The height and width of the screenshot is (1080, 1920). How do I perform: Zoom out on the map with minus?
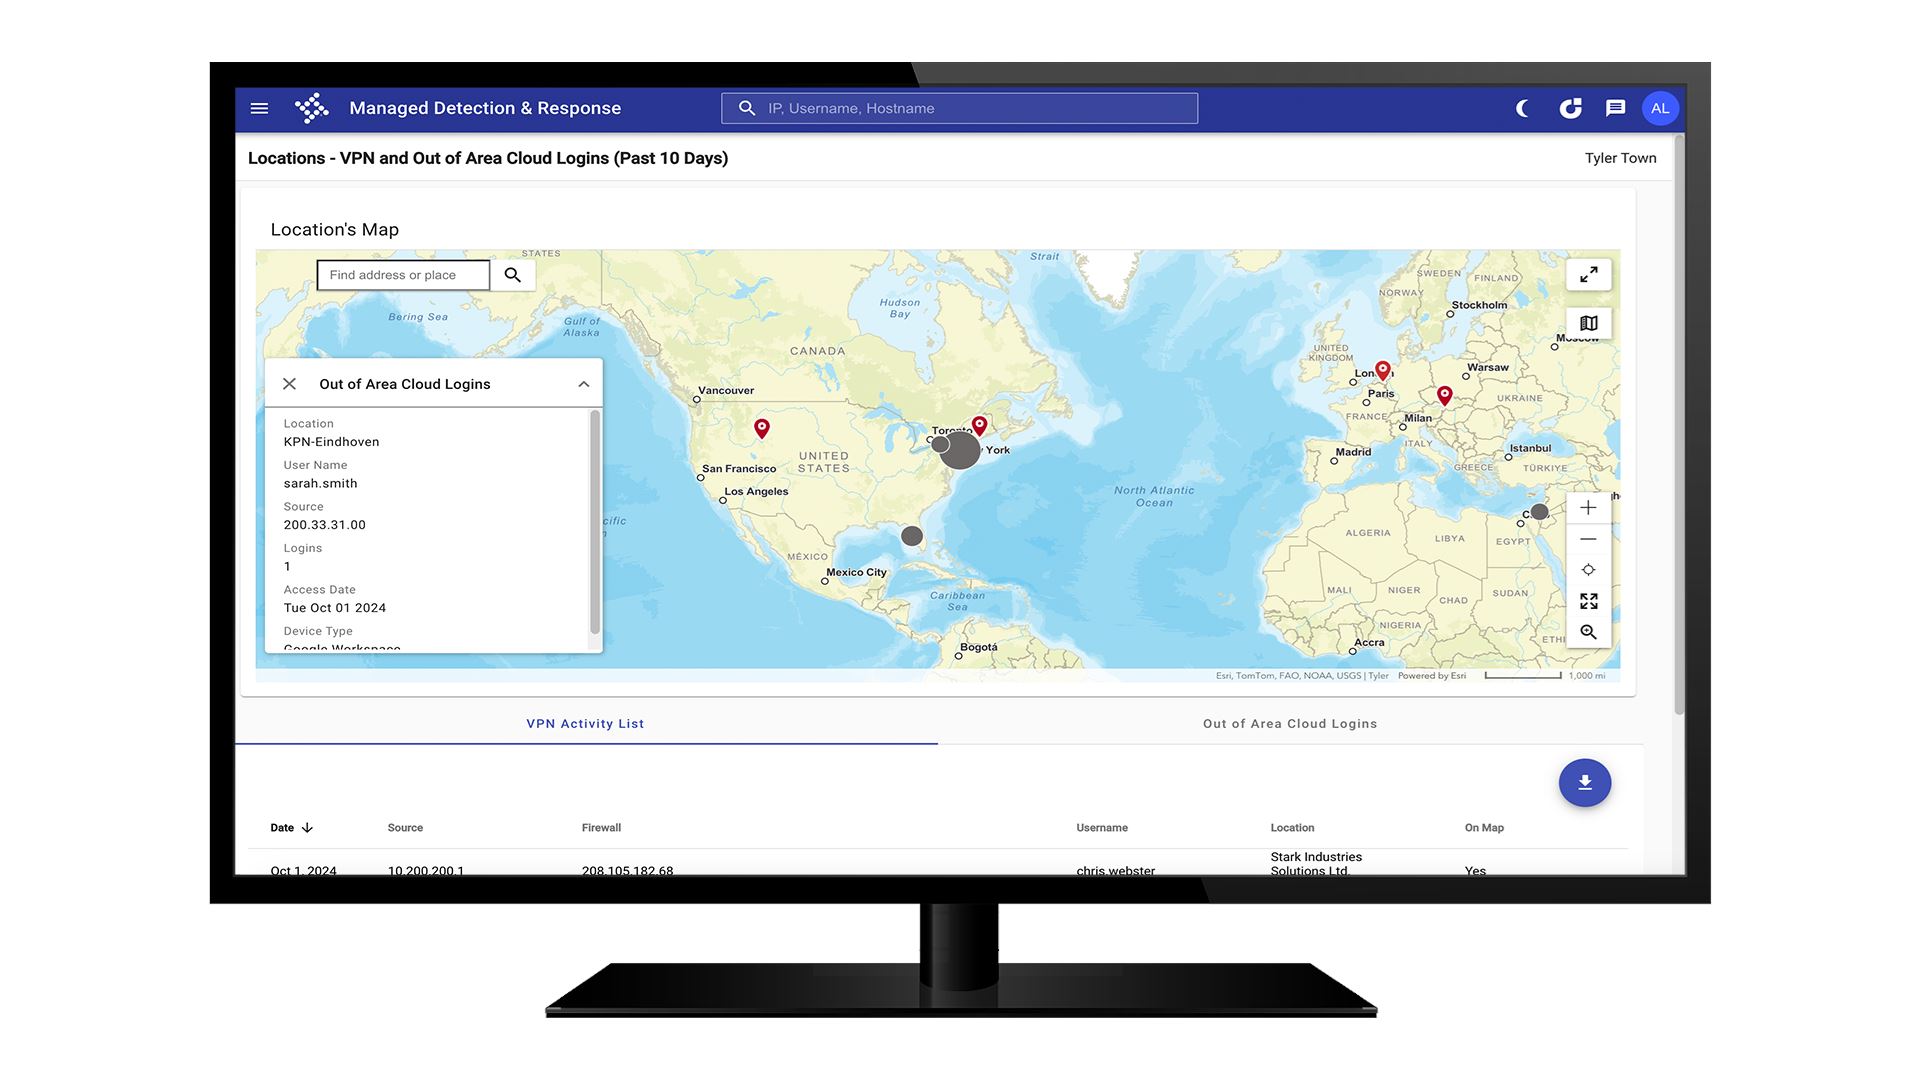(x=1588, y=539)
